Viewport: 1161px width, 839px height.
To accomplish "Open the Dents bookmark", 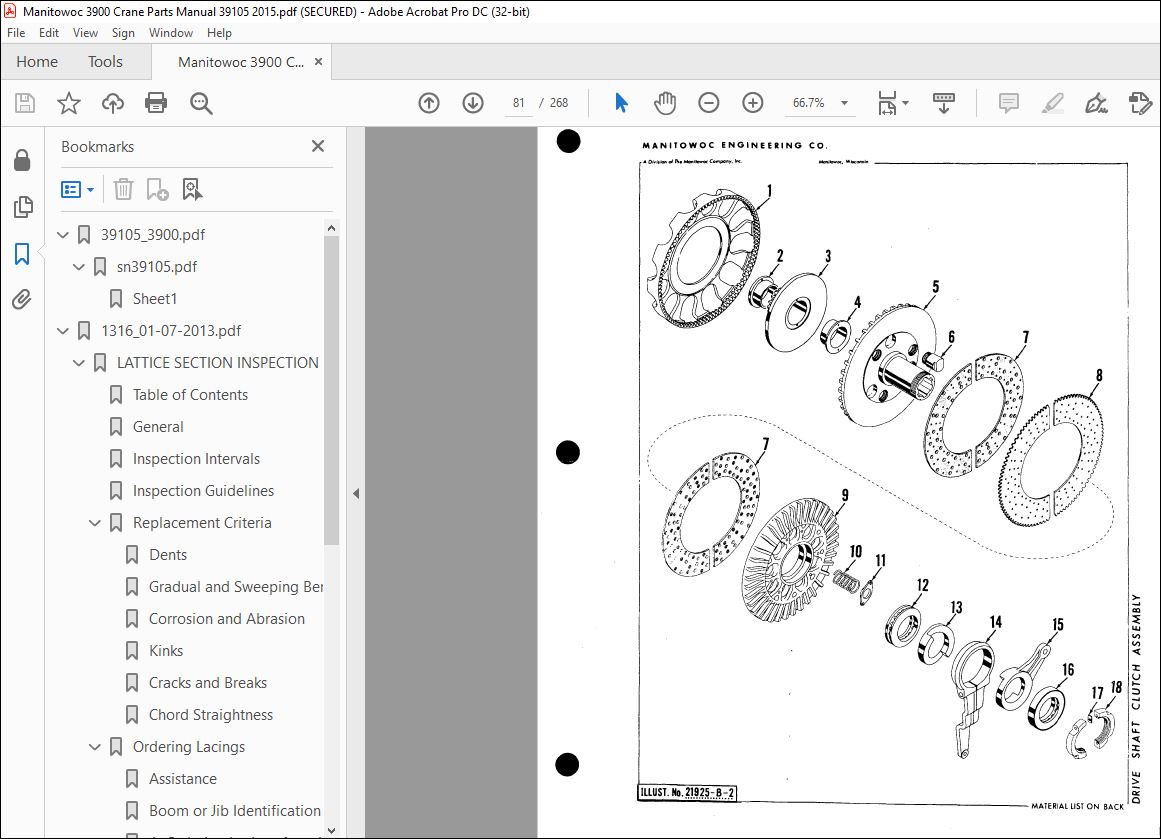I will coord(168,555).
